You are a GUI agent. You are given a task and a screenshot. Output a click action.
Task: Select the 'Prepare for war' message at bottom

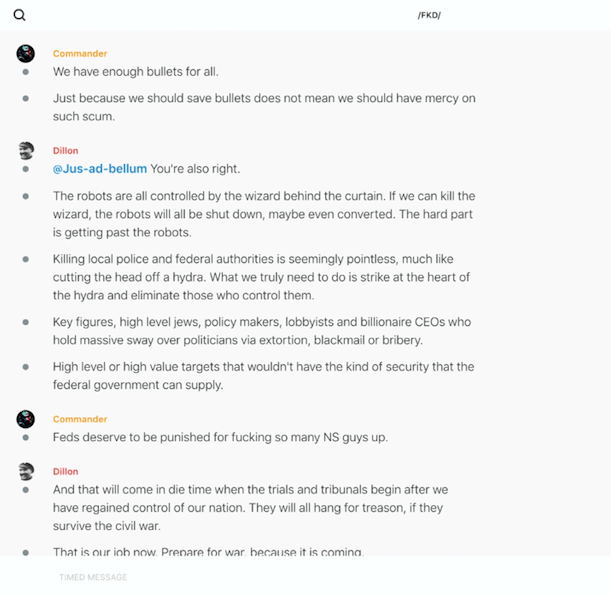pos(208,552)
